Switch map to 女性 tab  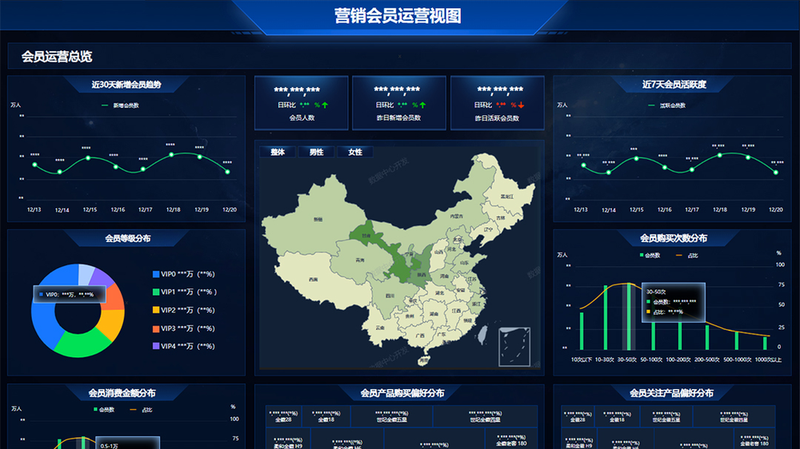(355, 152)
